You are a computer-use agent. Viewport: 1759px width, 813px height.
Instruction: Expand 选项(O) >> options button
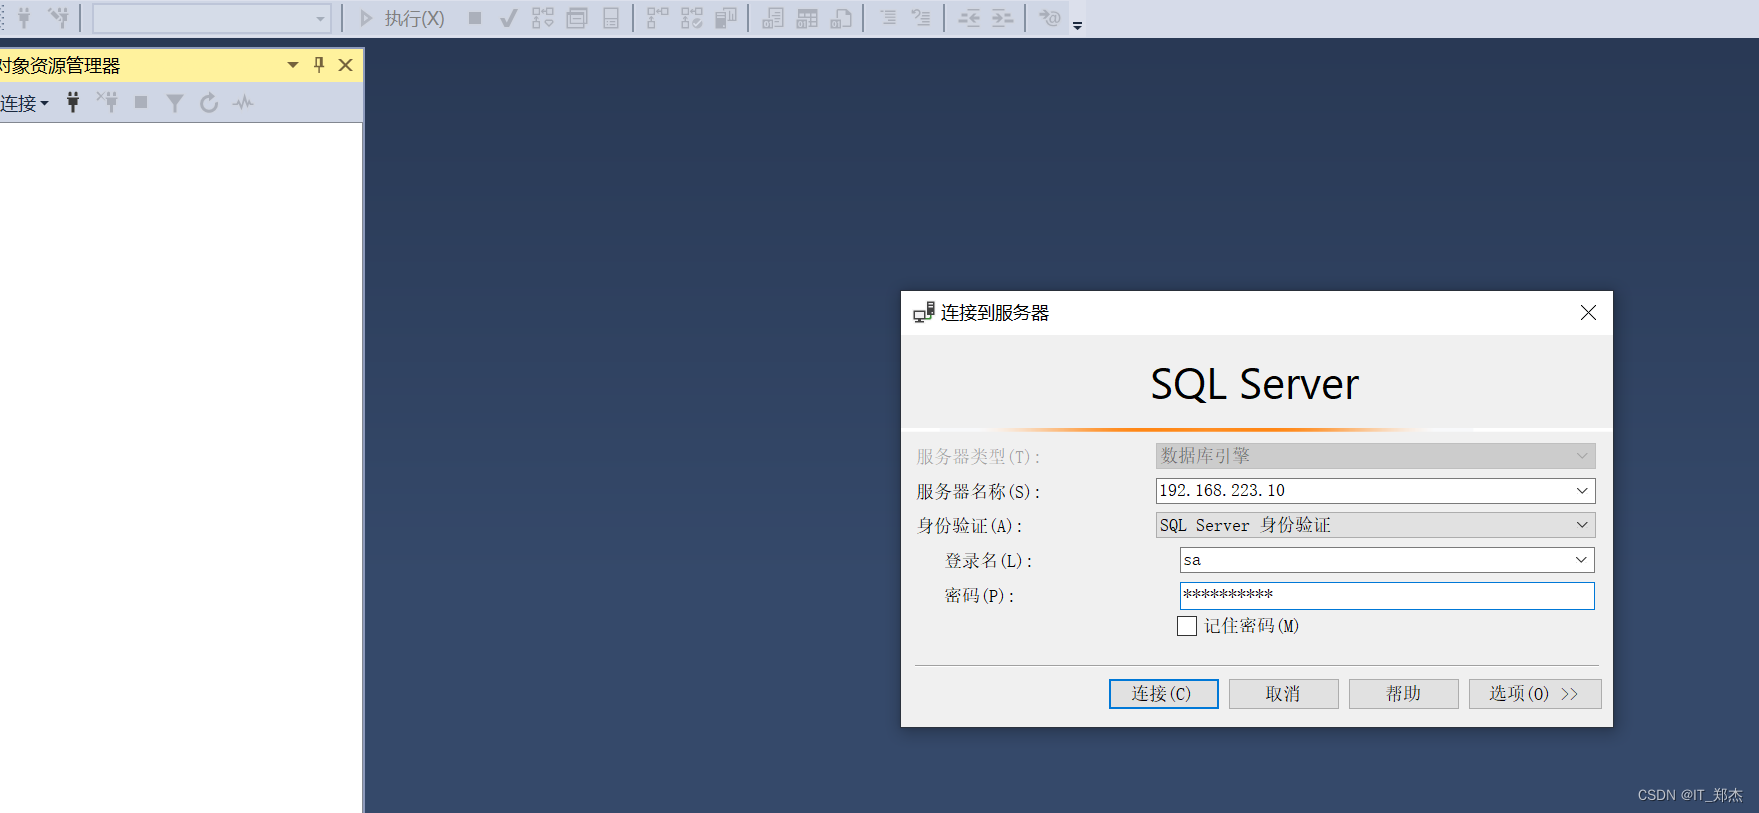click(1535, 694)
